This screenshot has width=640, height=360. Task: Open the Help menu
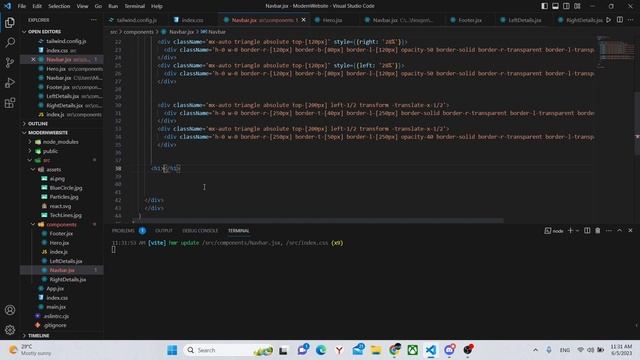(x=157, y=6)
